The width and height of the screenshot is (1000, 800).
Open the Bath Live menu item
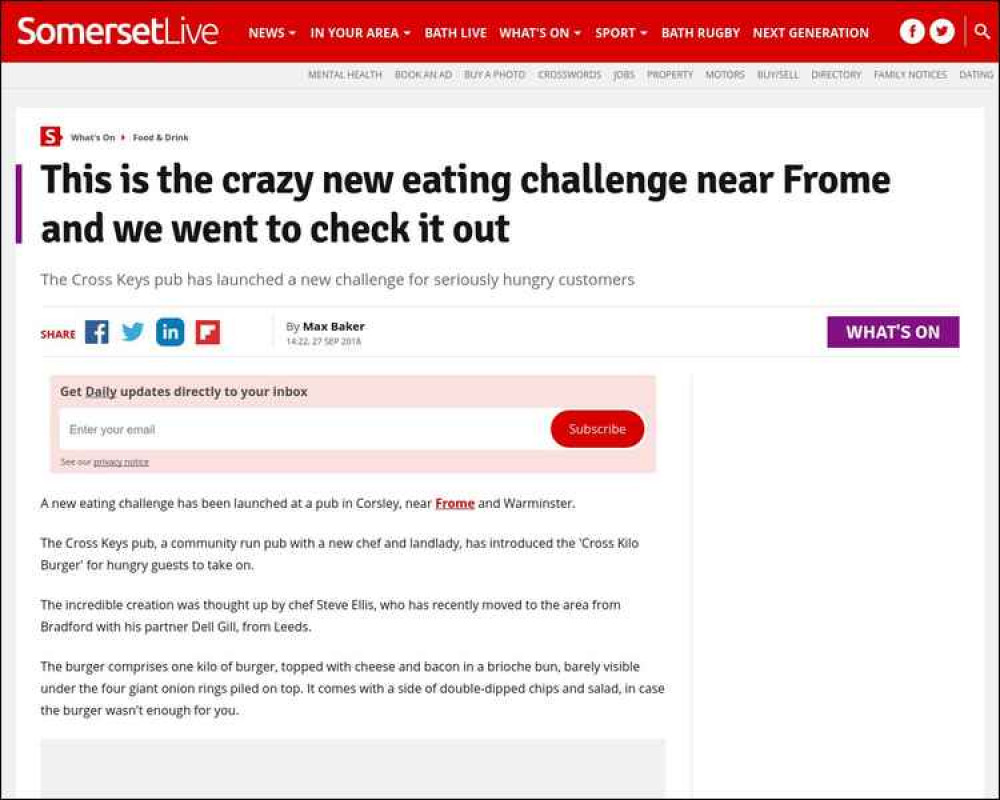pyautogui.click(x=455, y=33)
